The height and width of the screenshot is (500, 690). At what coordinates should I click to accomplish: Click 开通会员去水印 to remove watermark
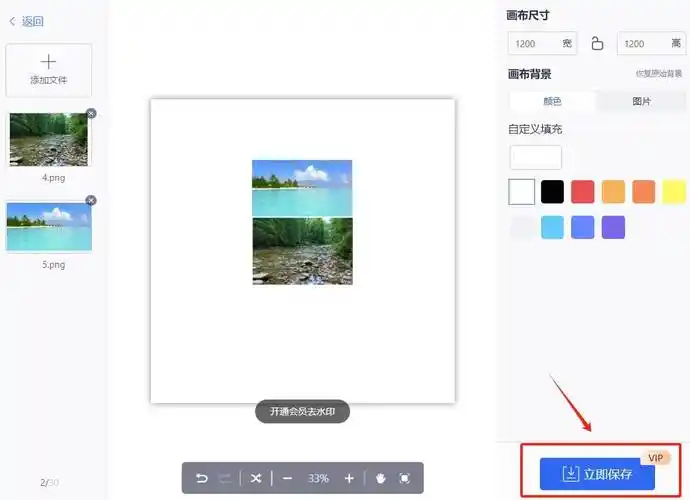click(302, 412)
